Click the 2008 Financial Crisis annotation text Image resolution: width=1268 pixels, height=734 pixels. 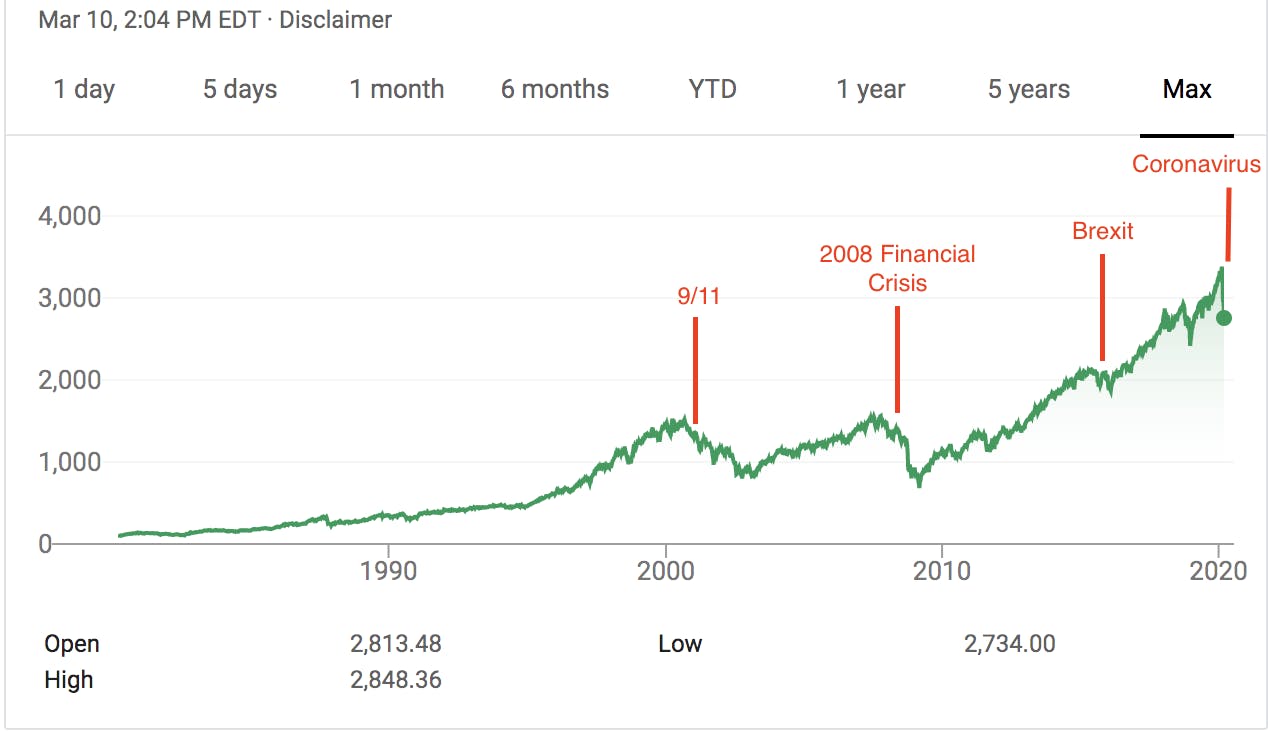[897, 268]
